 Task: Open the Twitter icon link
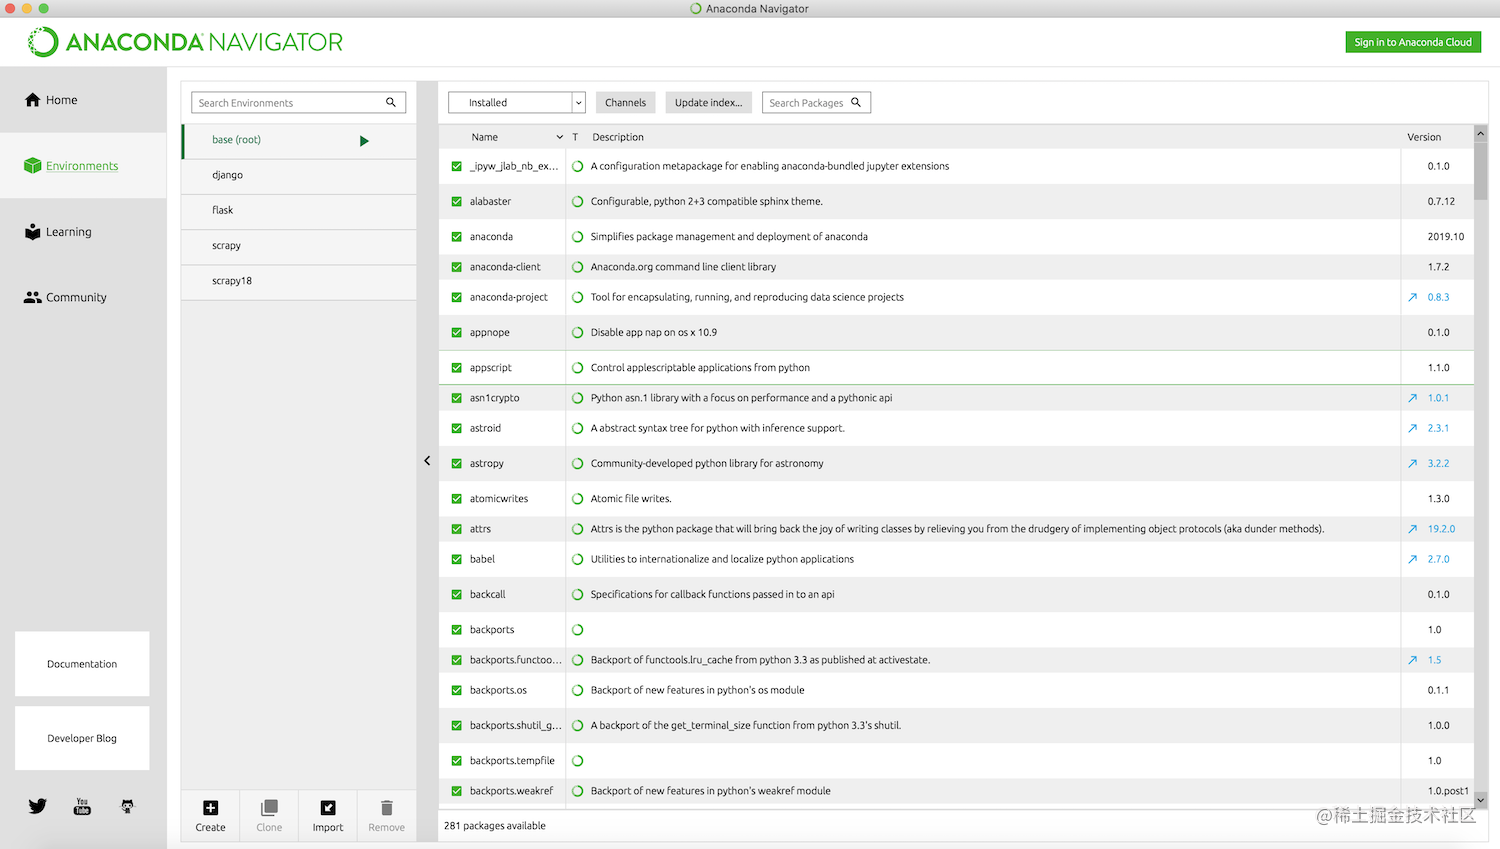coord(38,806)
